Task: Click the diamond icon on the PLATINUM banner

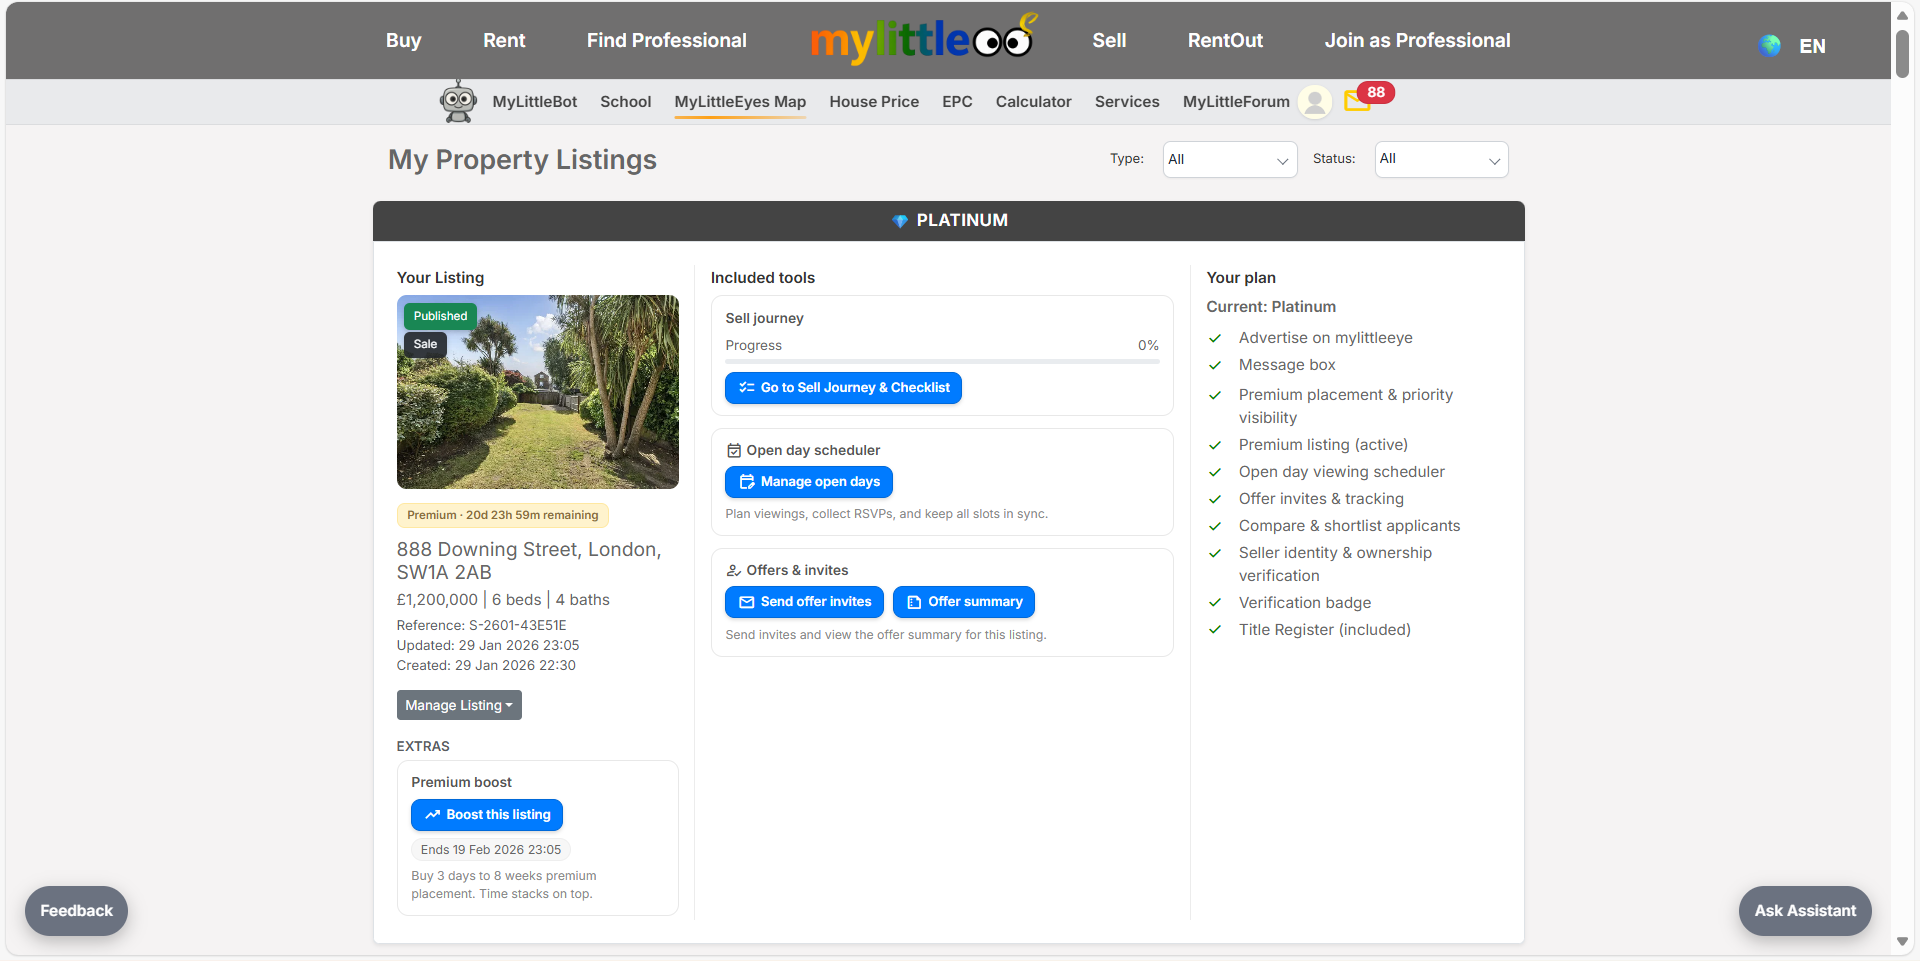Action: (x=898, y=221)
